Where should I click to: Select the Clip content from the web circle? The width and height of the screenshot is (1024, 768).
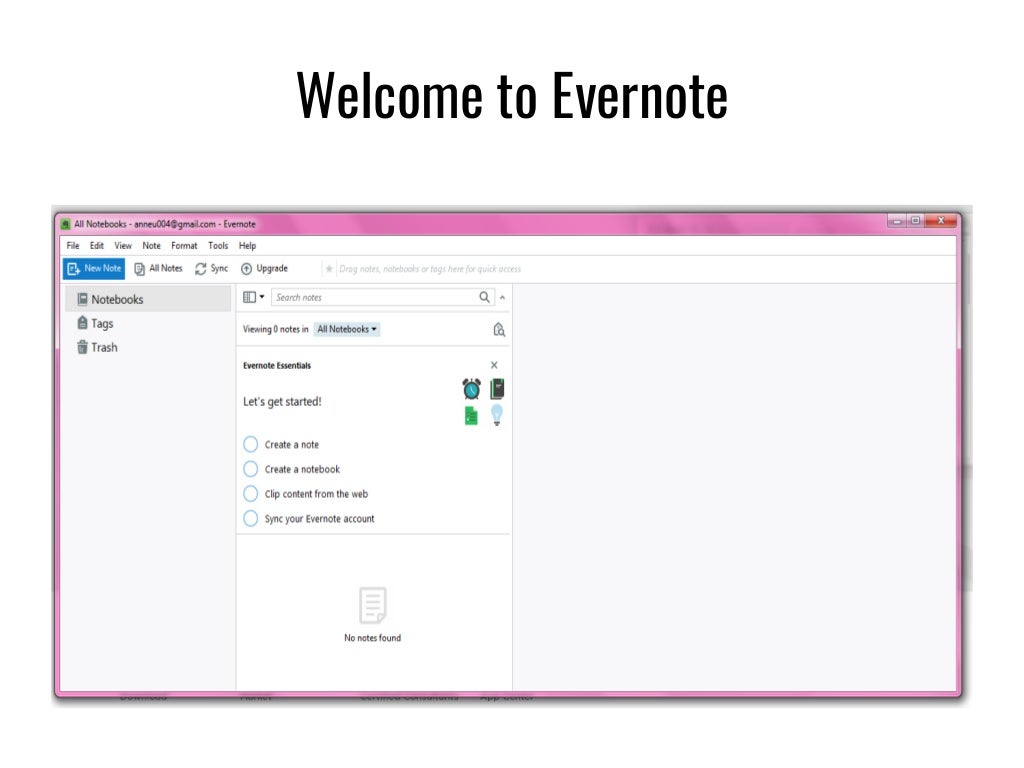(x=251, y=494)
